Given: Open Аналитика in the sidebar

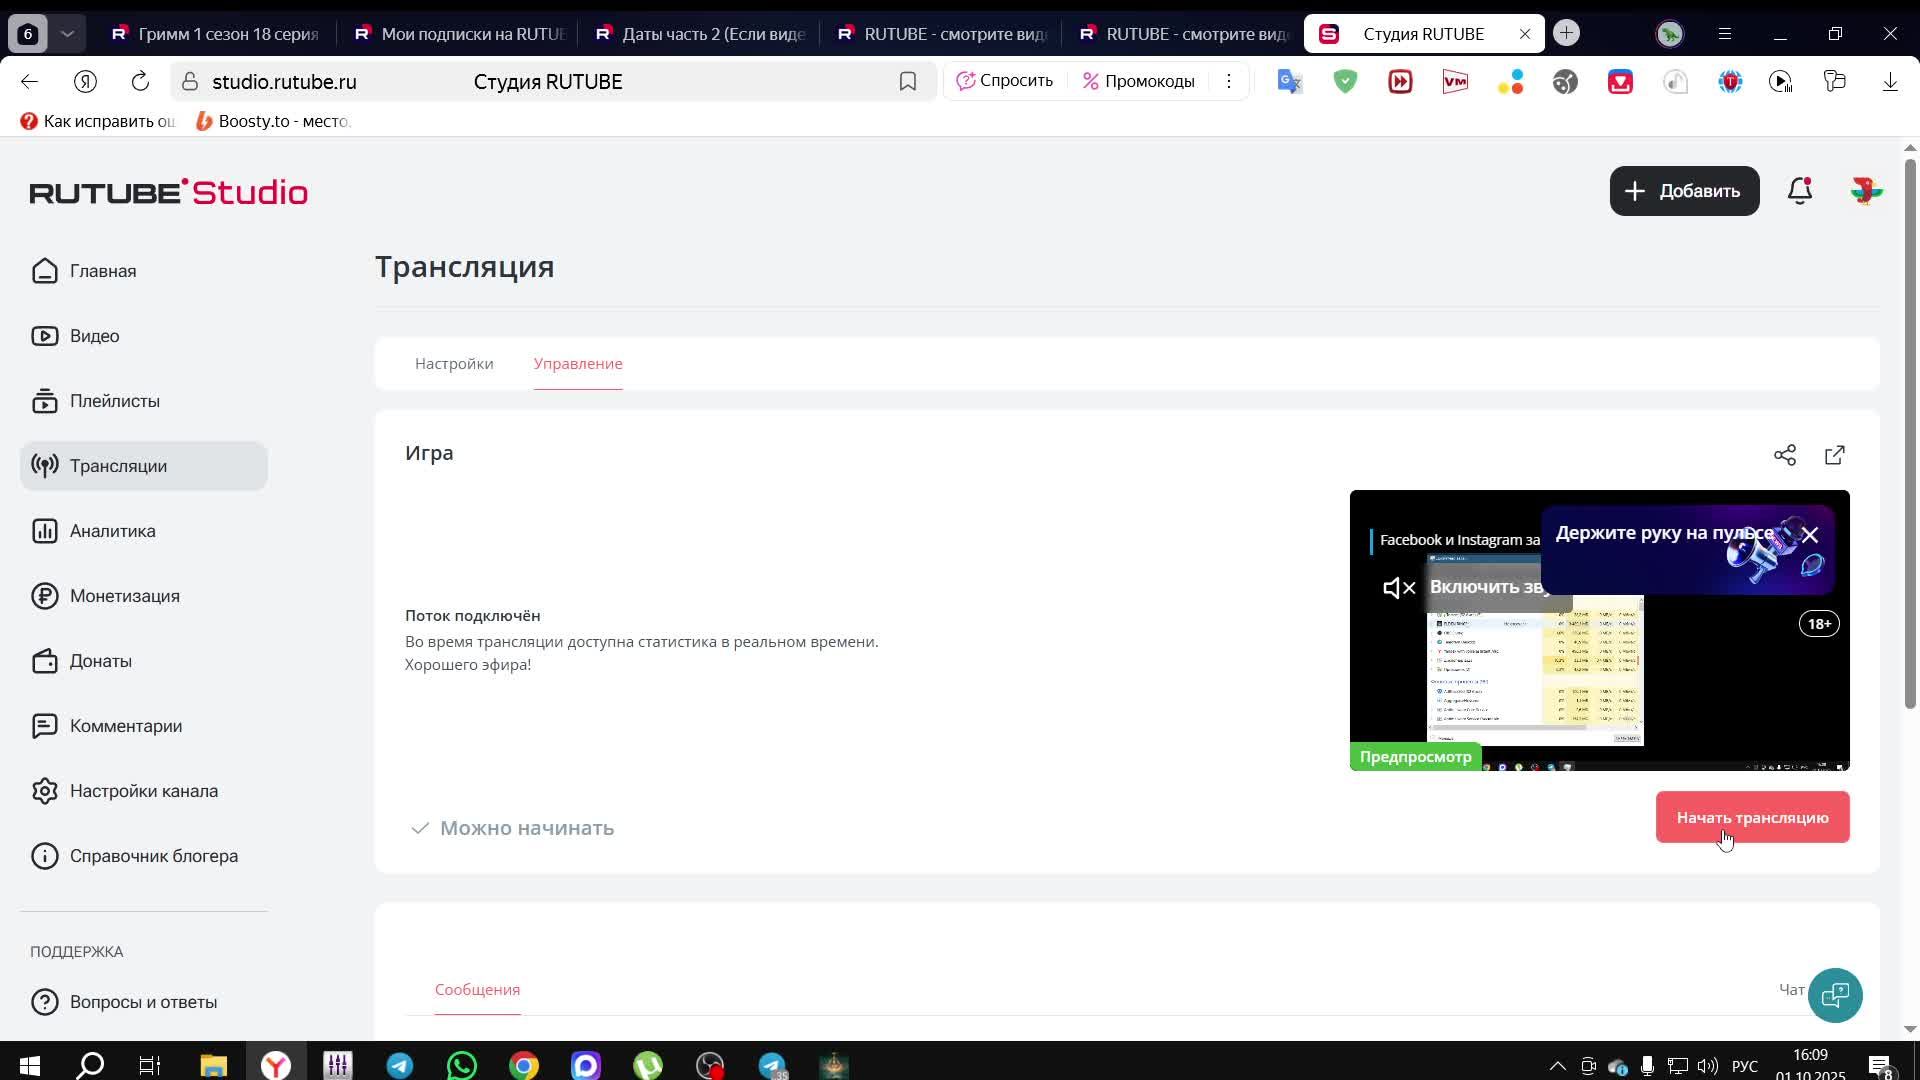Looking at the screenshot, I should point(112,531).
